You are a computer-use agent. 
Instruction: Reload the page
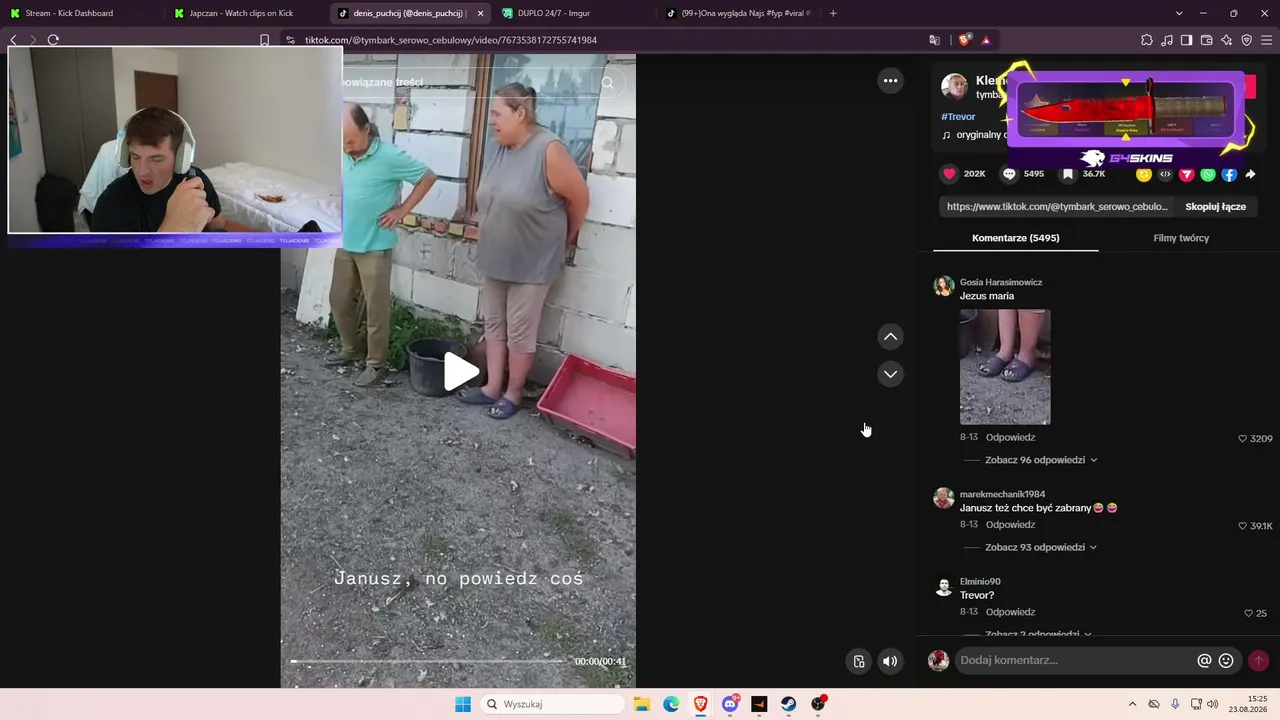53,40
